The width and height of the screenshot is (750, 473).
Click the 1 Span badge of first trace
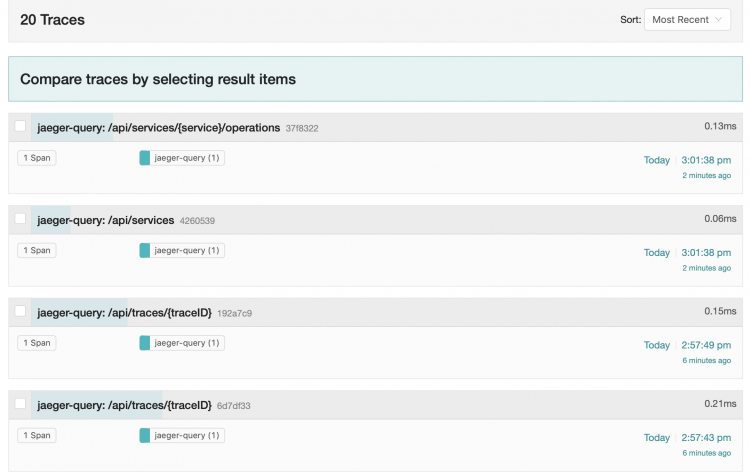(x=36, y=158)
